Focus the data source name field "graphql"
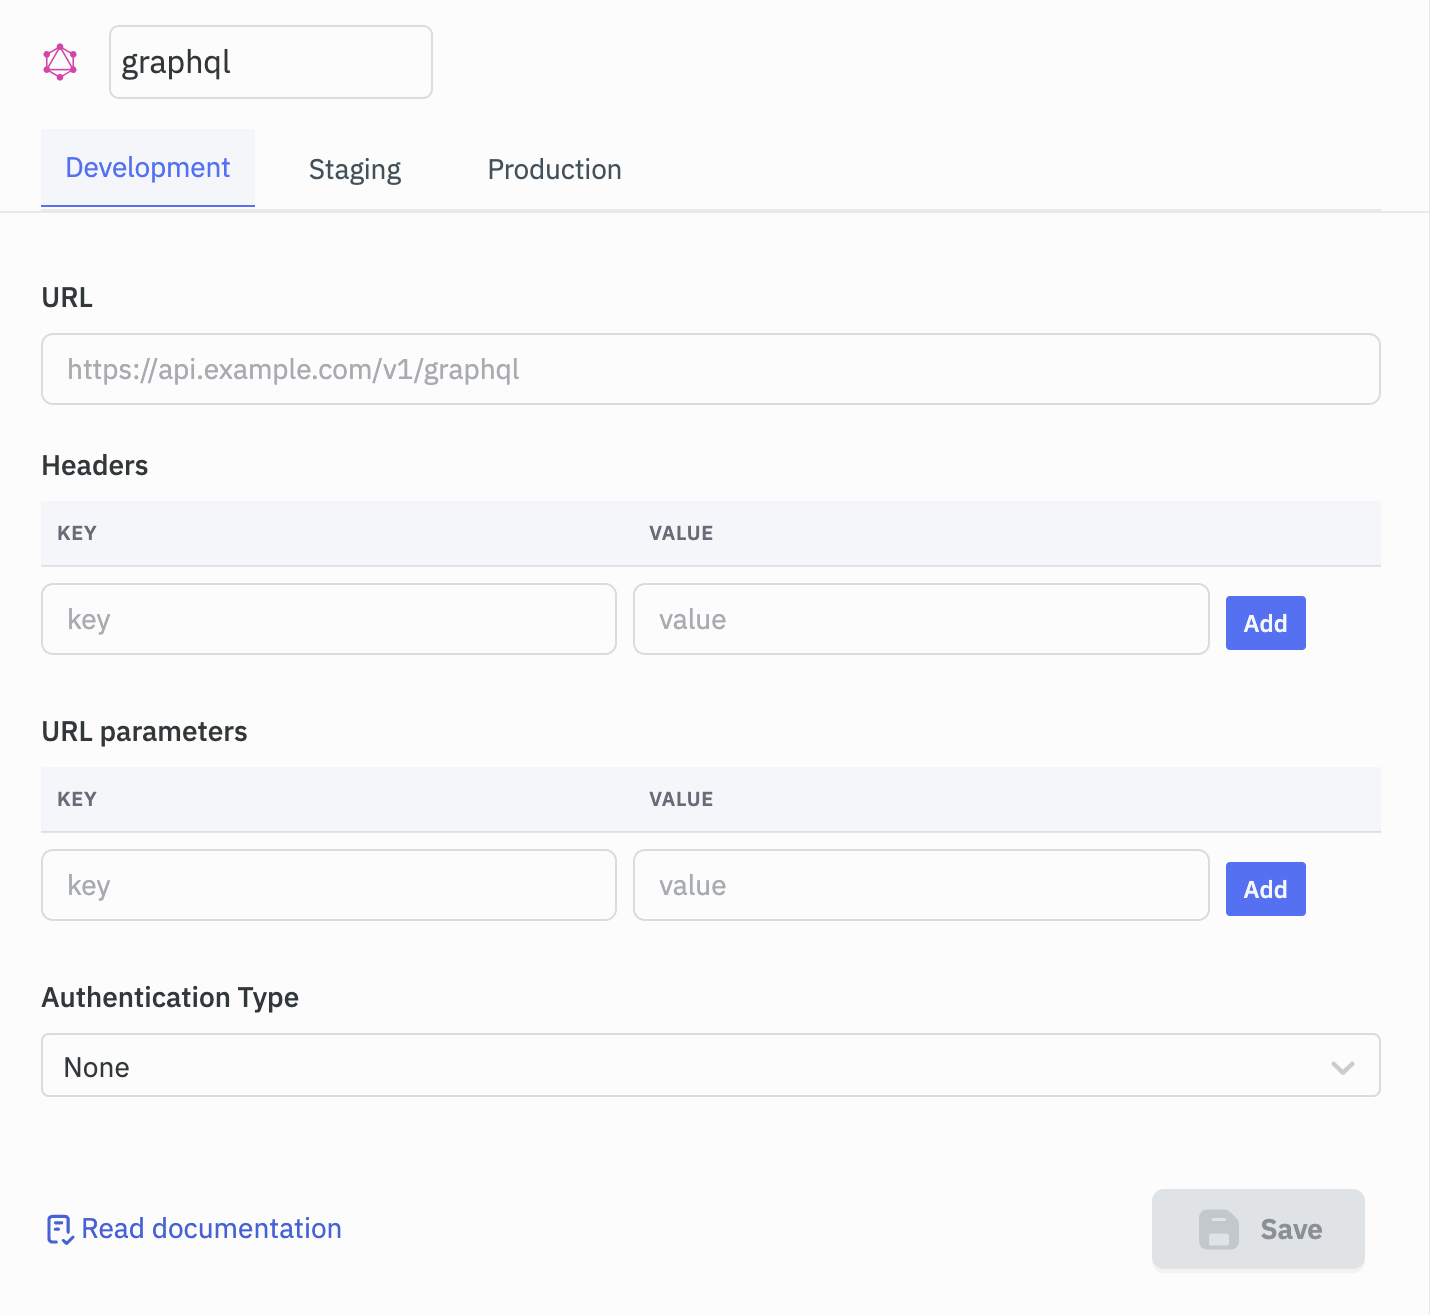 [x=270, y=62]
